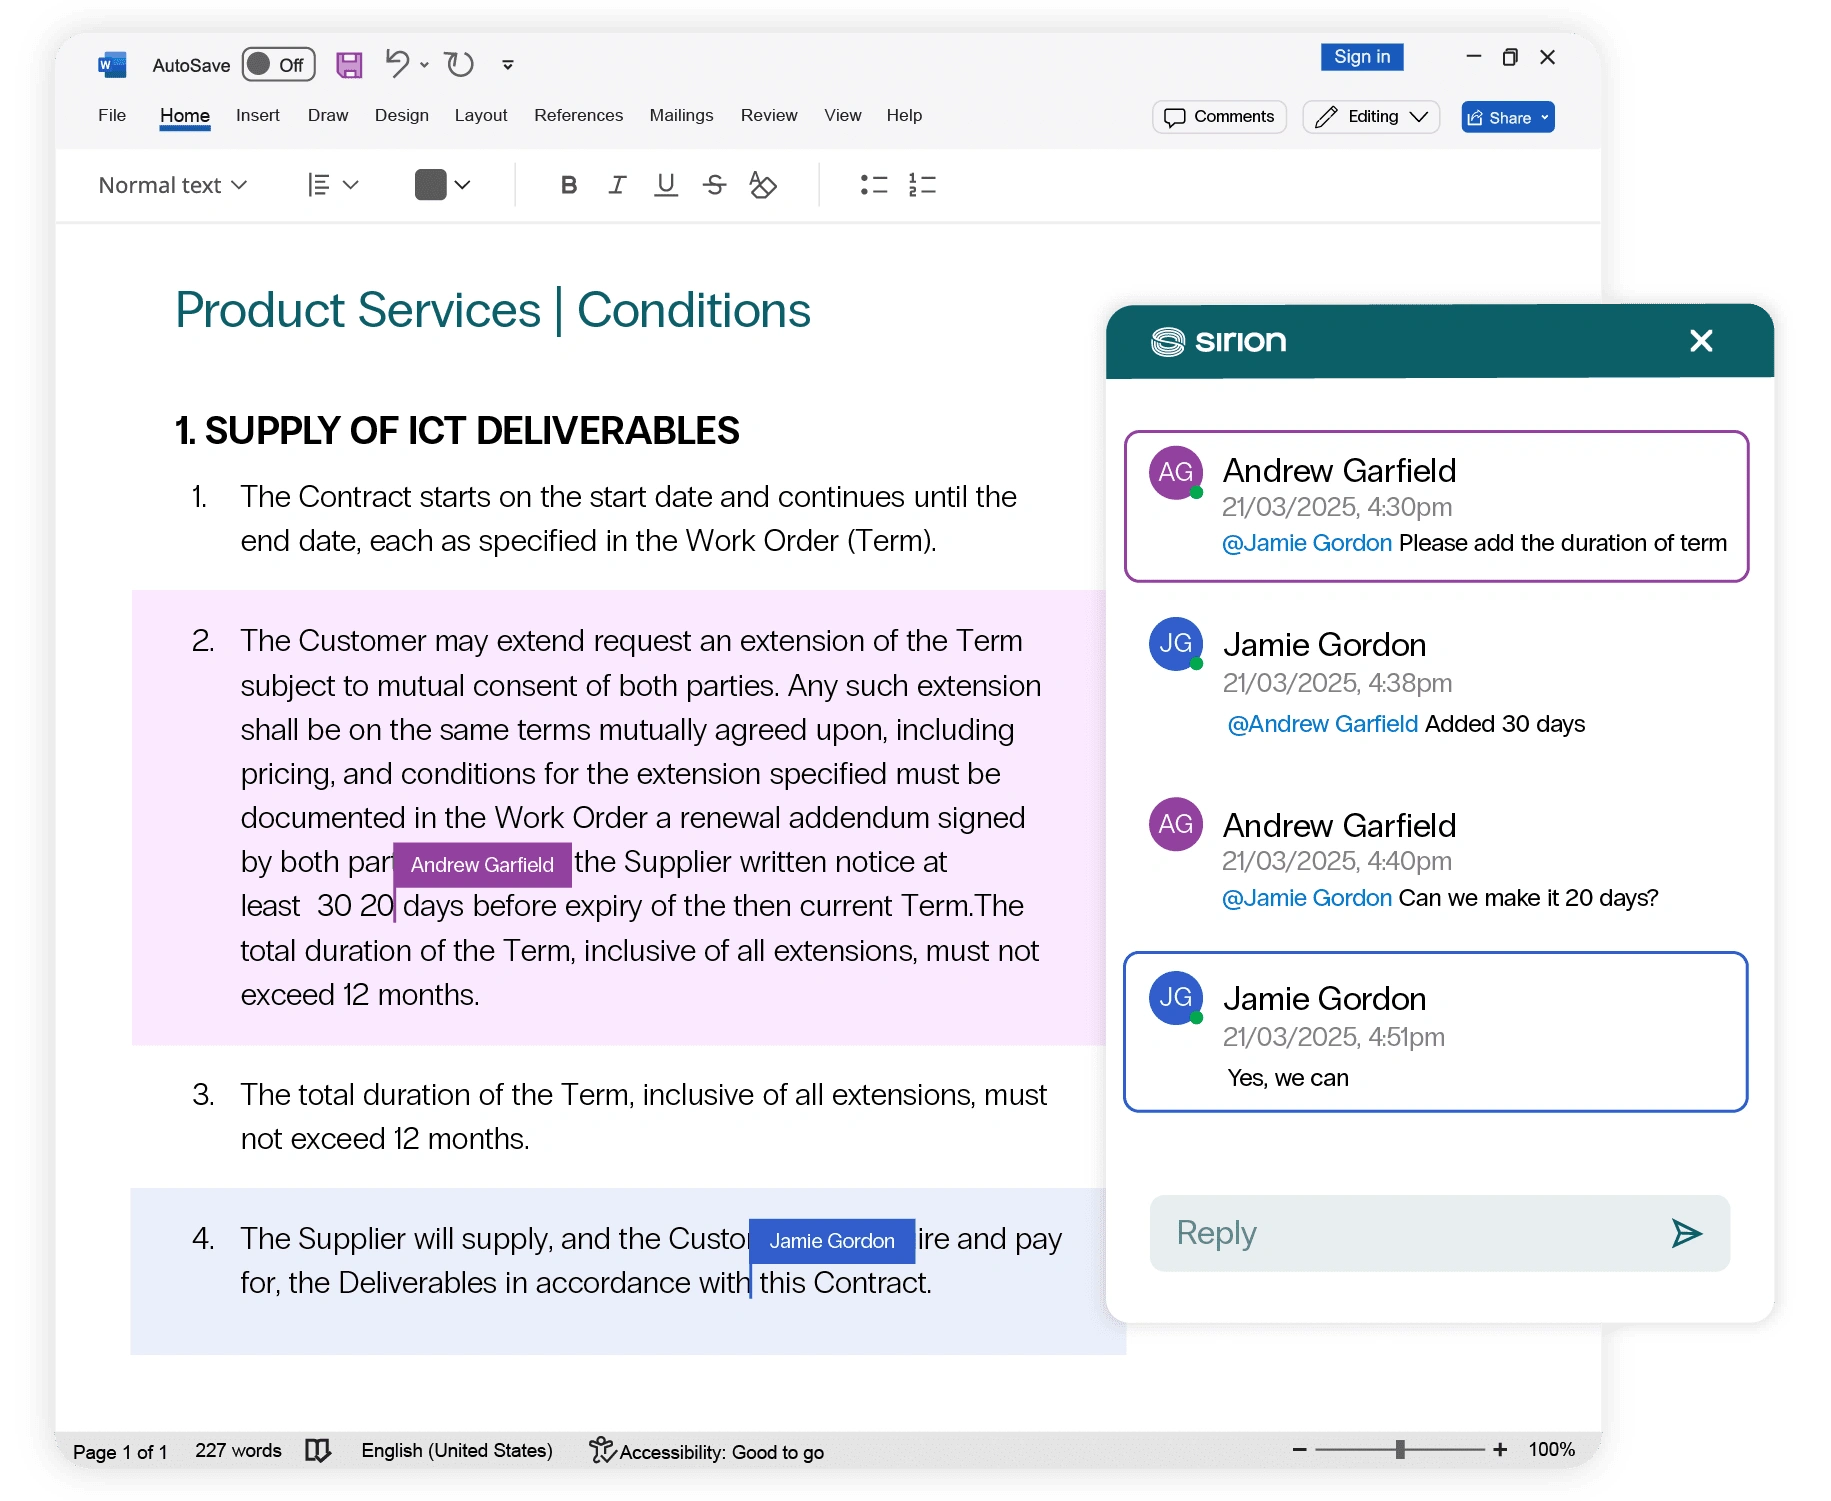This screenshot has width=1831, height=1501.
Task: Click the gray text color swatch
Action: (x=431, y=185)
